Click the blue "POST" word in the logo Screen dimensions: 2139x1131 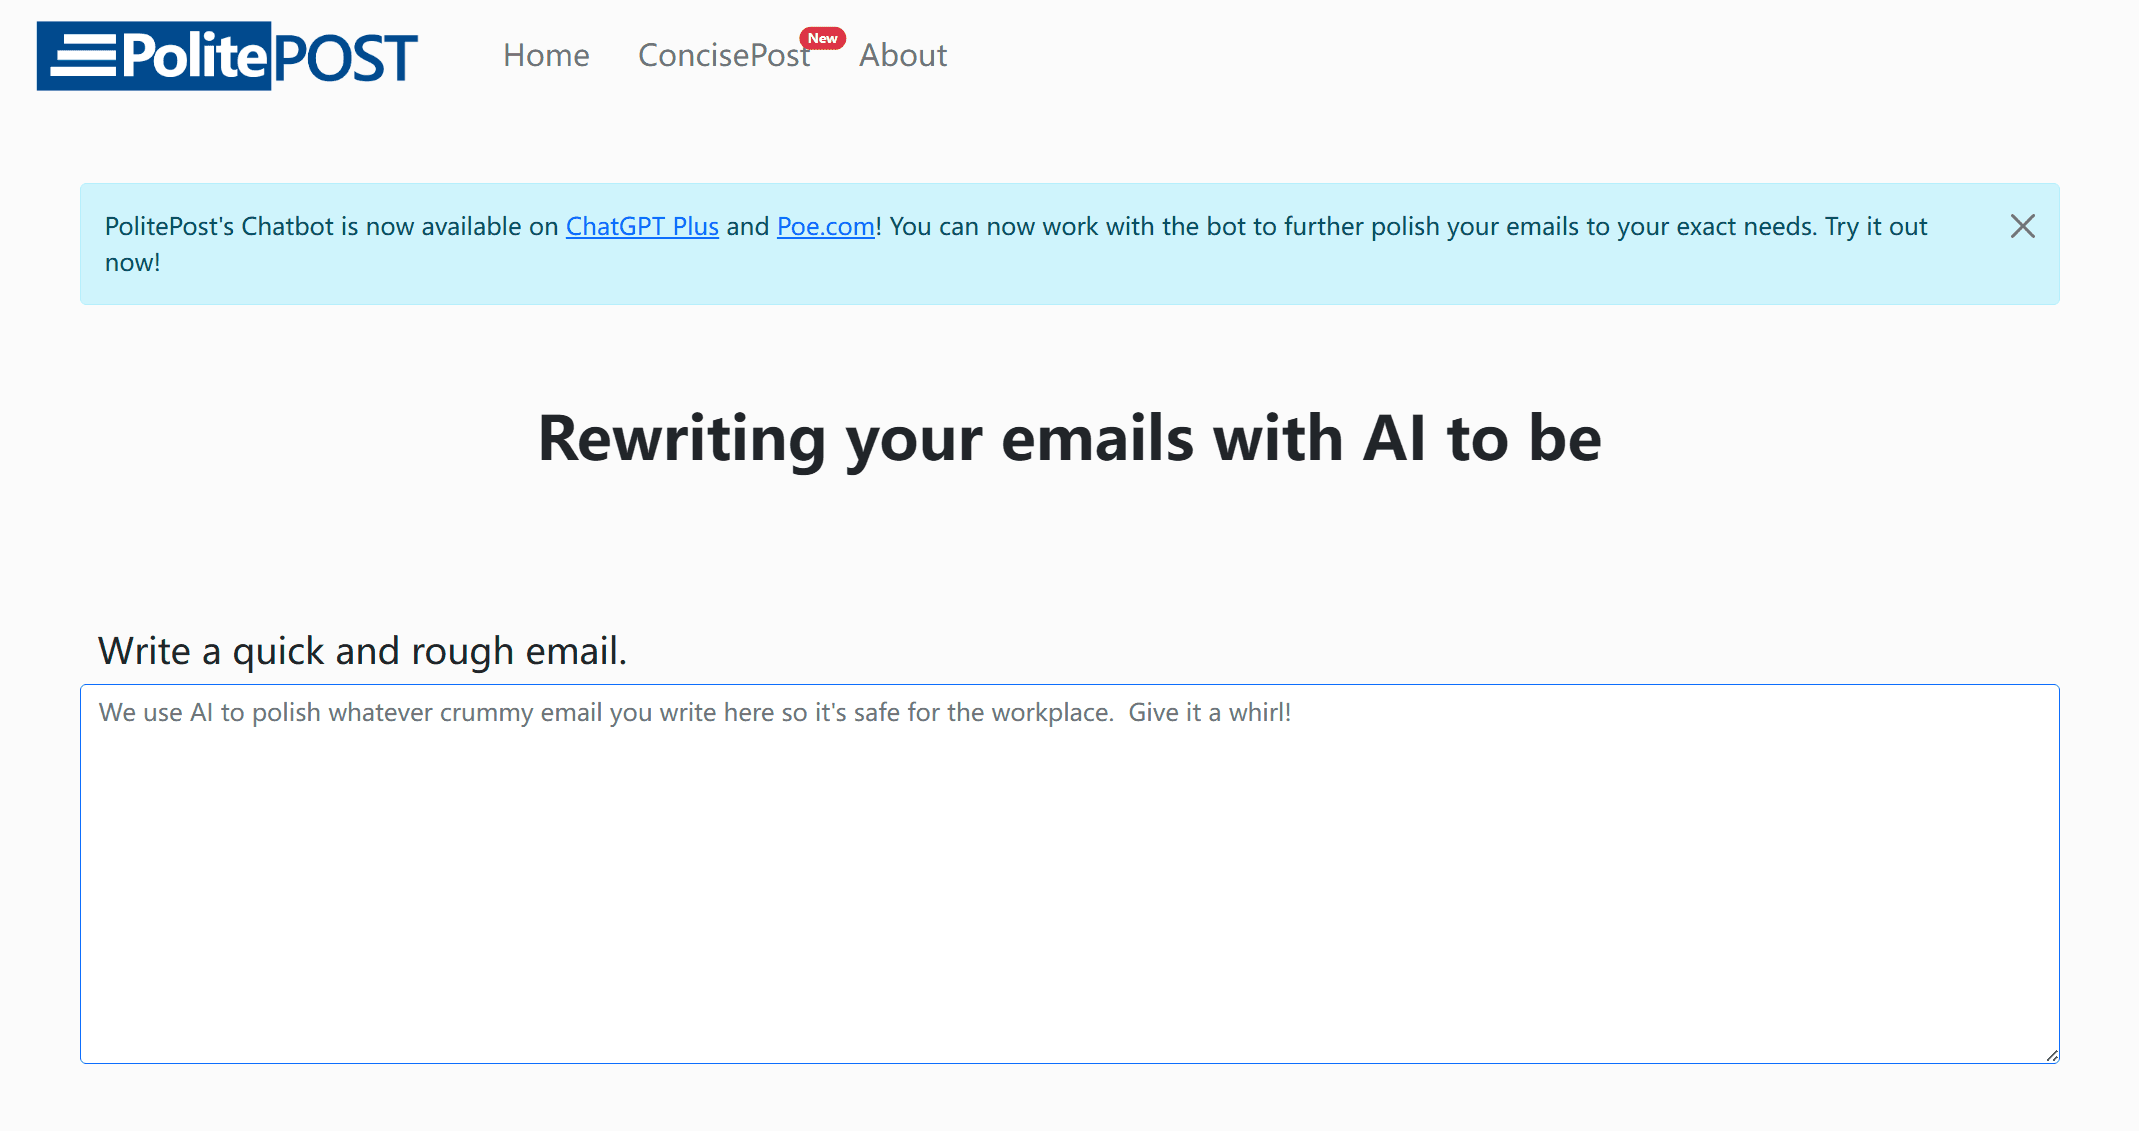pos(345,58)
